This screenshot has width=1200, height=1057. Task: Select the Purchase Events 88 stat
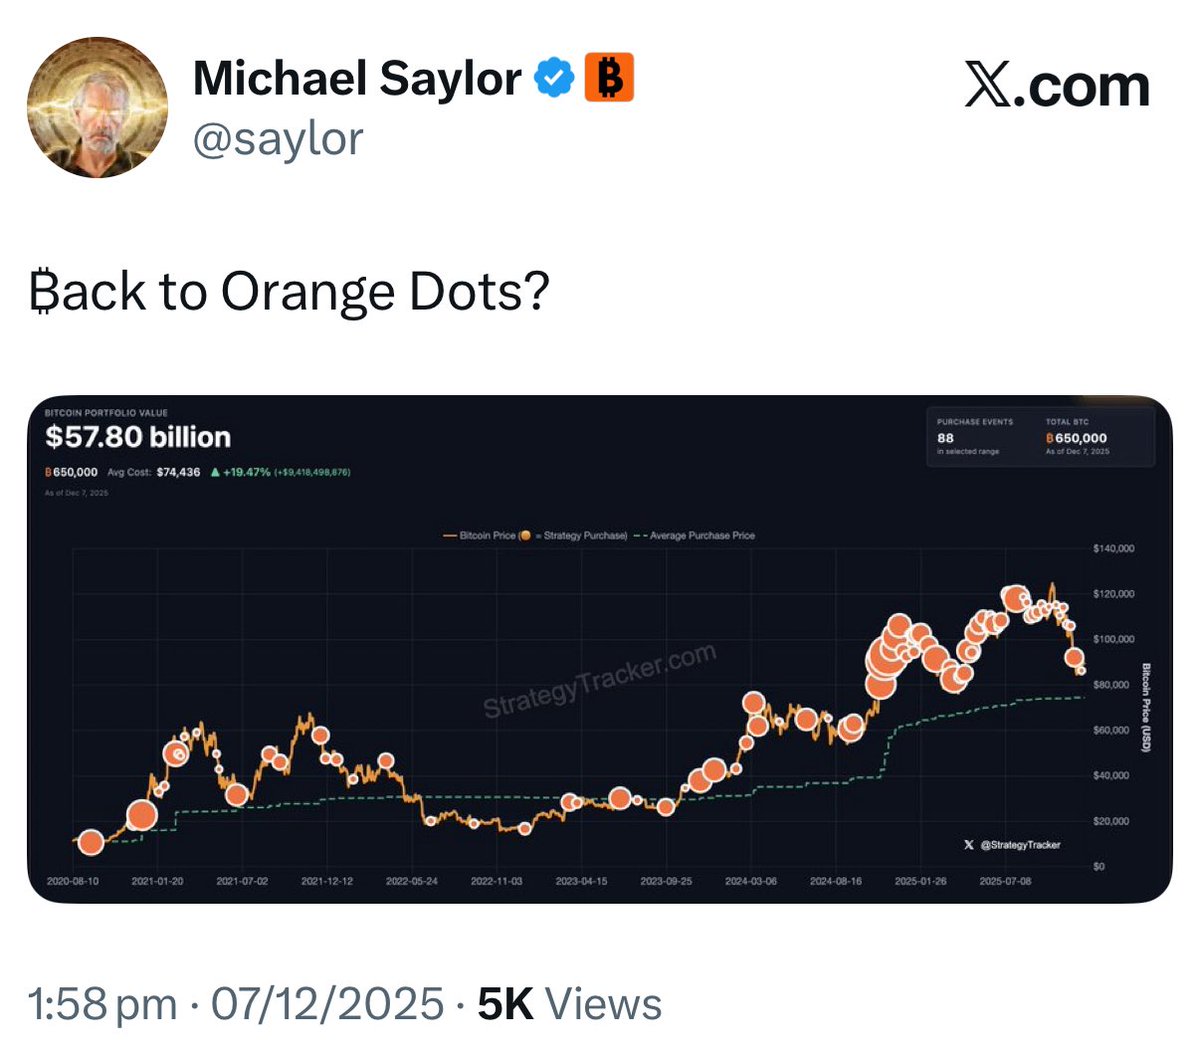(945, 438)
